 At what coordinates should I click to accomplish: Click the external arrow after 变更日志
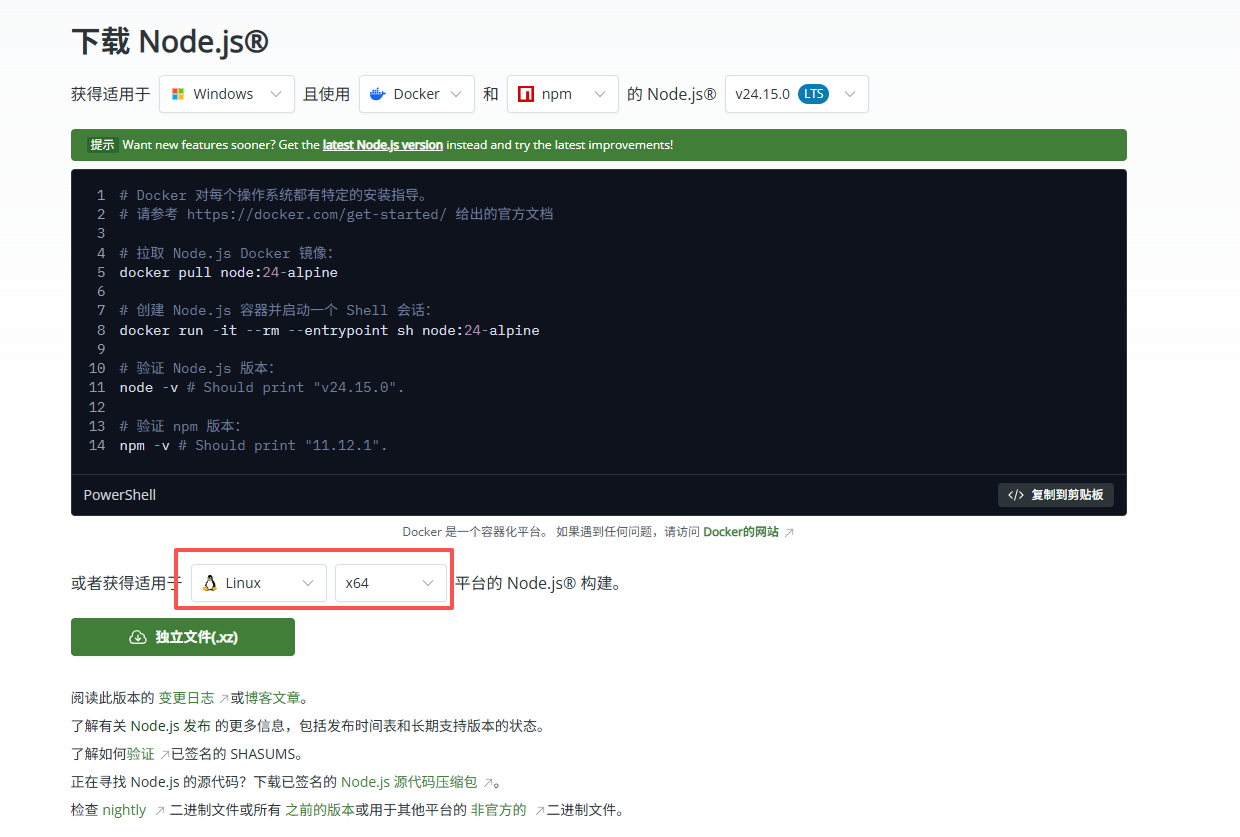click(x=224, y=699)
